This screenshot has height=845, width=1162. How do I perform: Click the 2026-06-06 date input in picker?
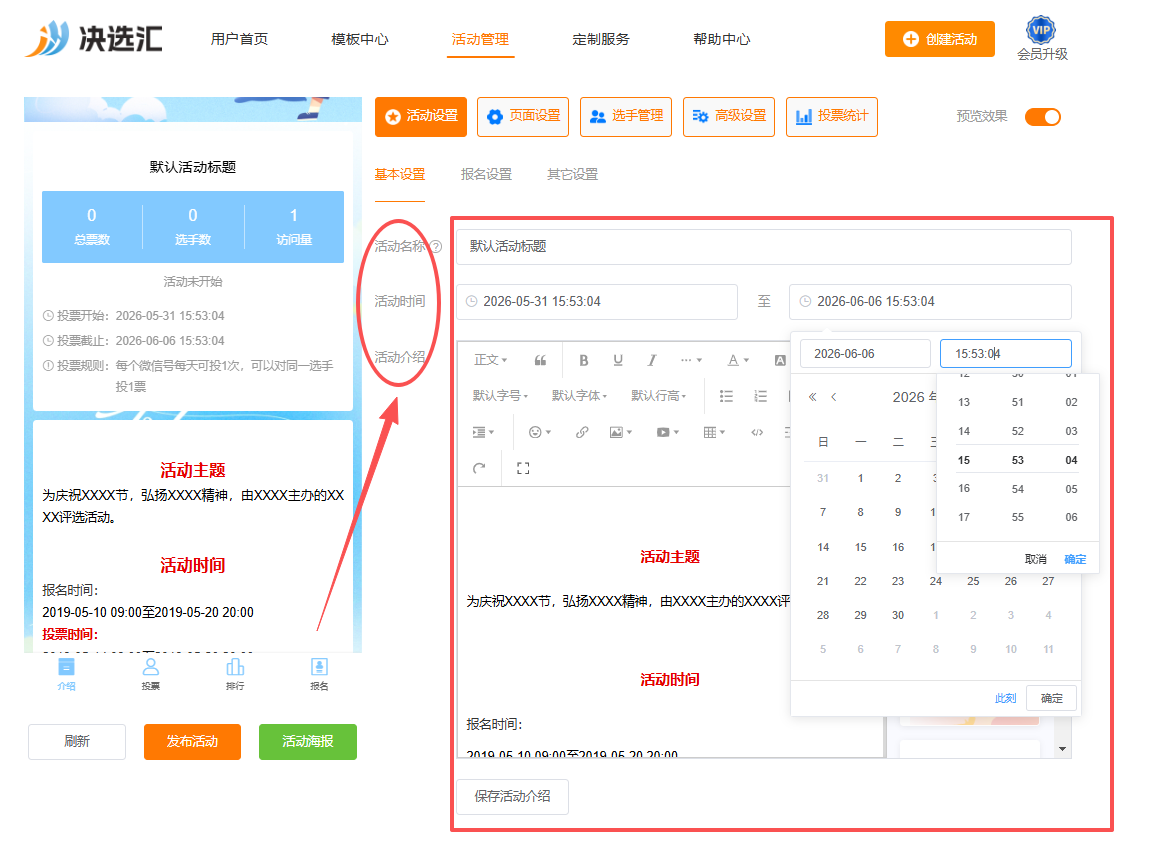[x=866, y=354]
